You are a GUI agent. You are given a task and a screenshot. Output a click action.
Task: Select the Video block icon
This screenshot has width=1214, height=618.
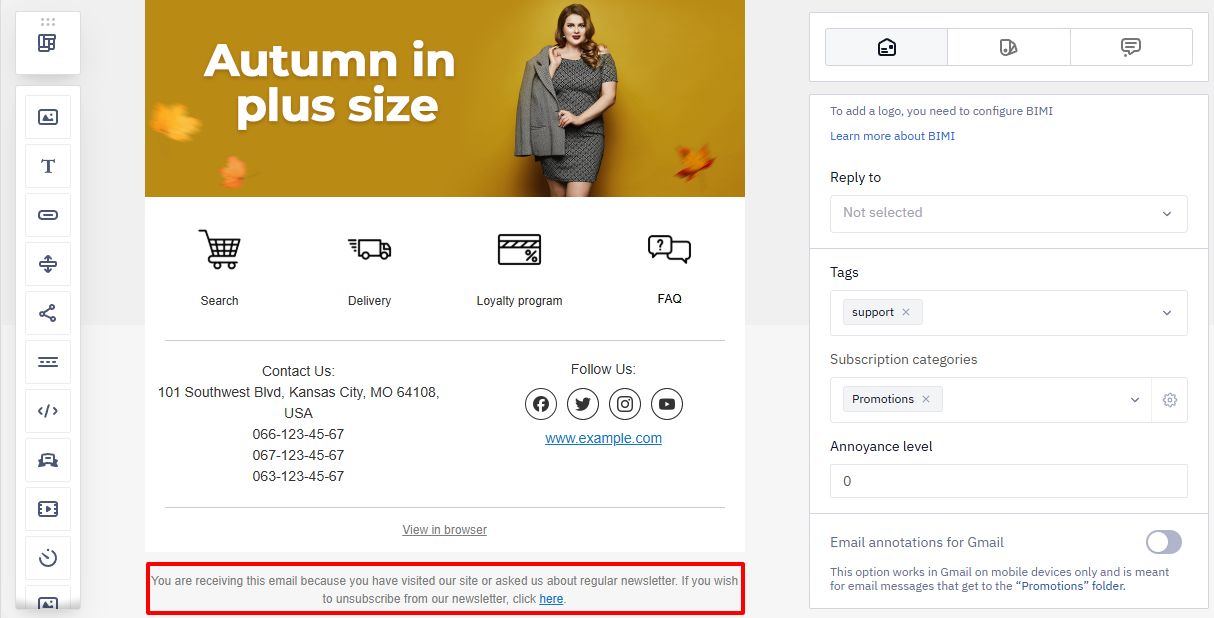48,509
